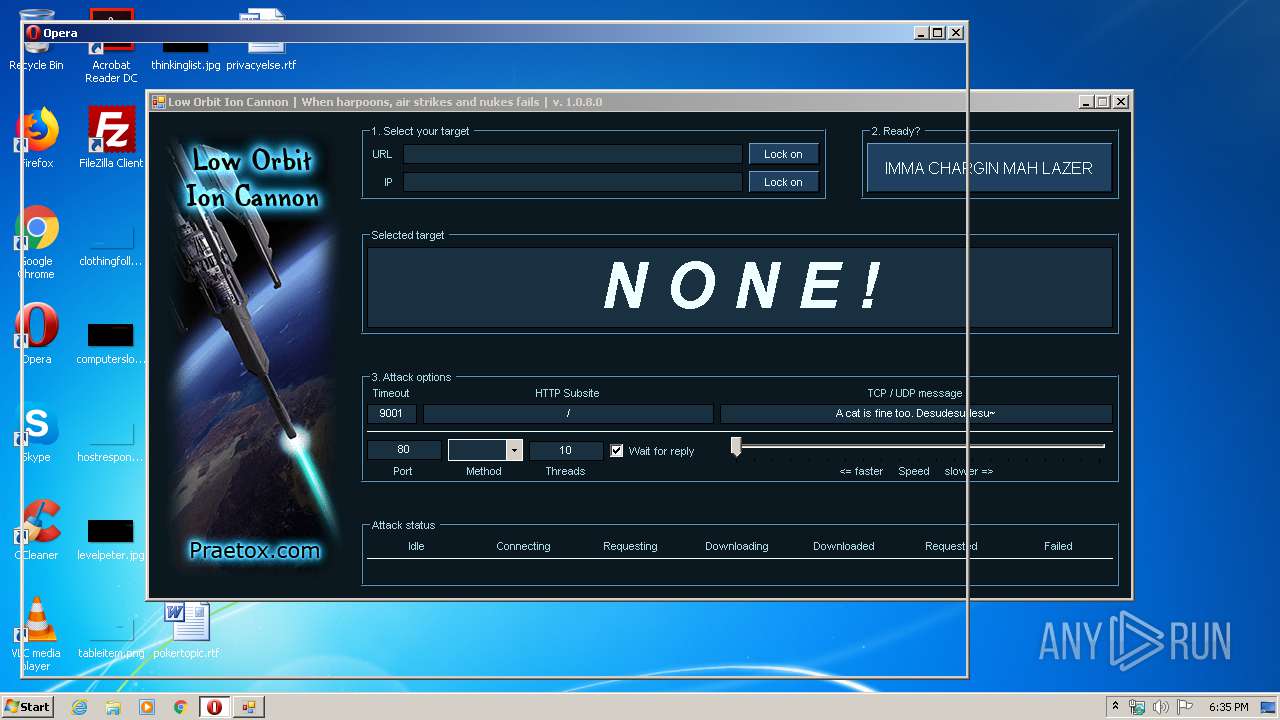The width and height of the screenshot is (1280, 720).
Task: Open Windows Explorer from the taskbar
Action: coord(113,707)
